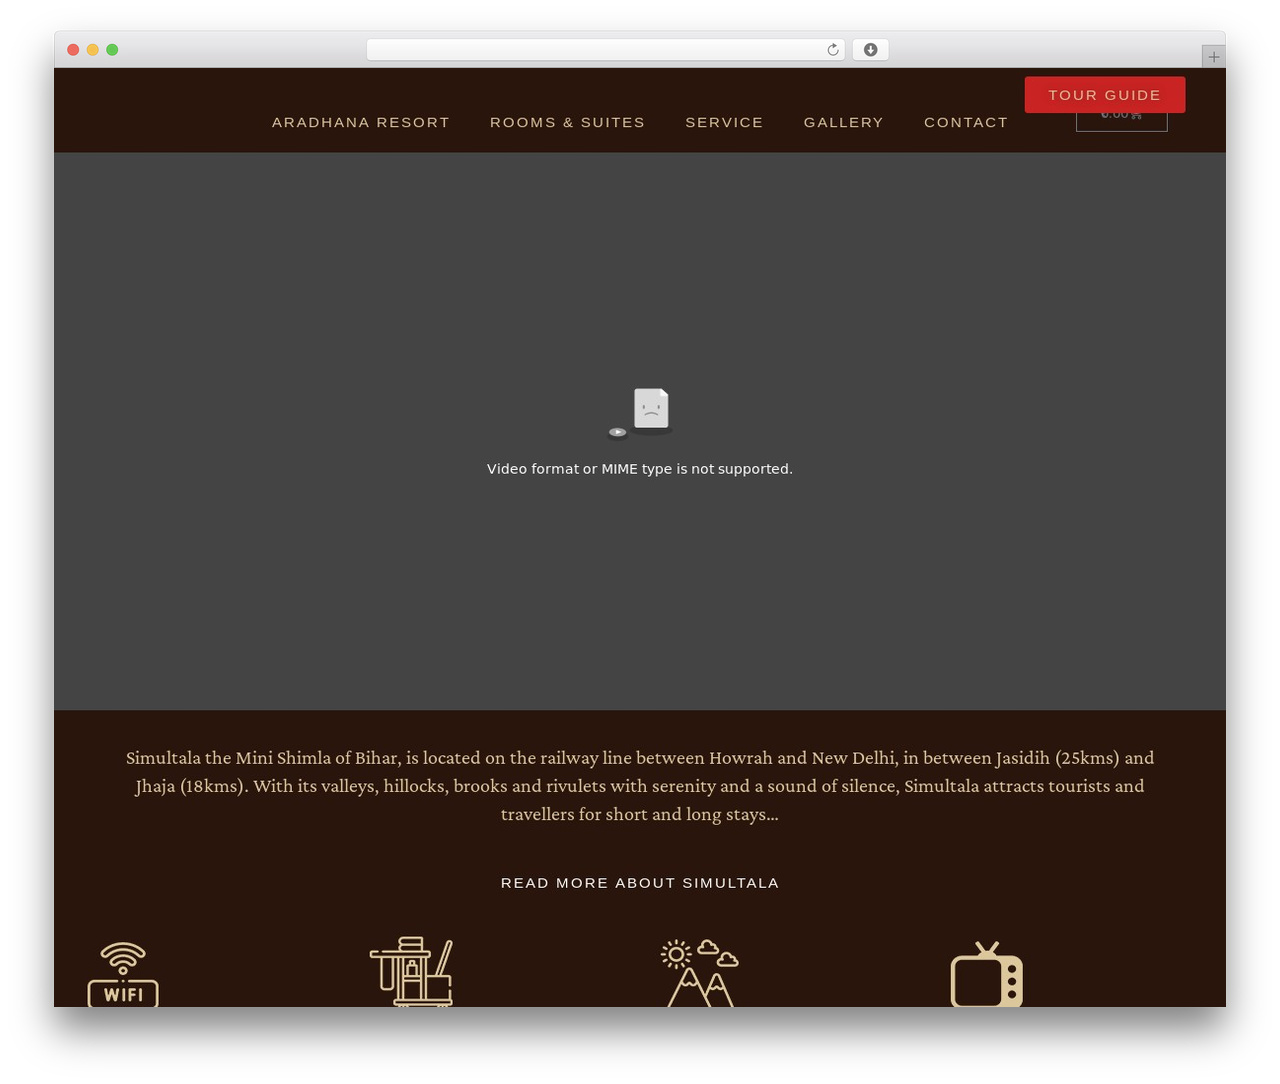
Task: Add a new browser tab
Action: (x=1214, y=57)
